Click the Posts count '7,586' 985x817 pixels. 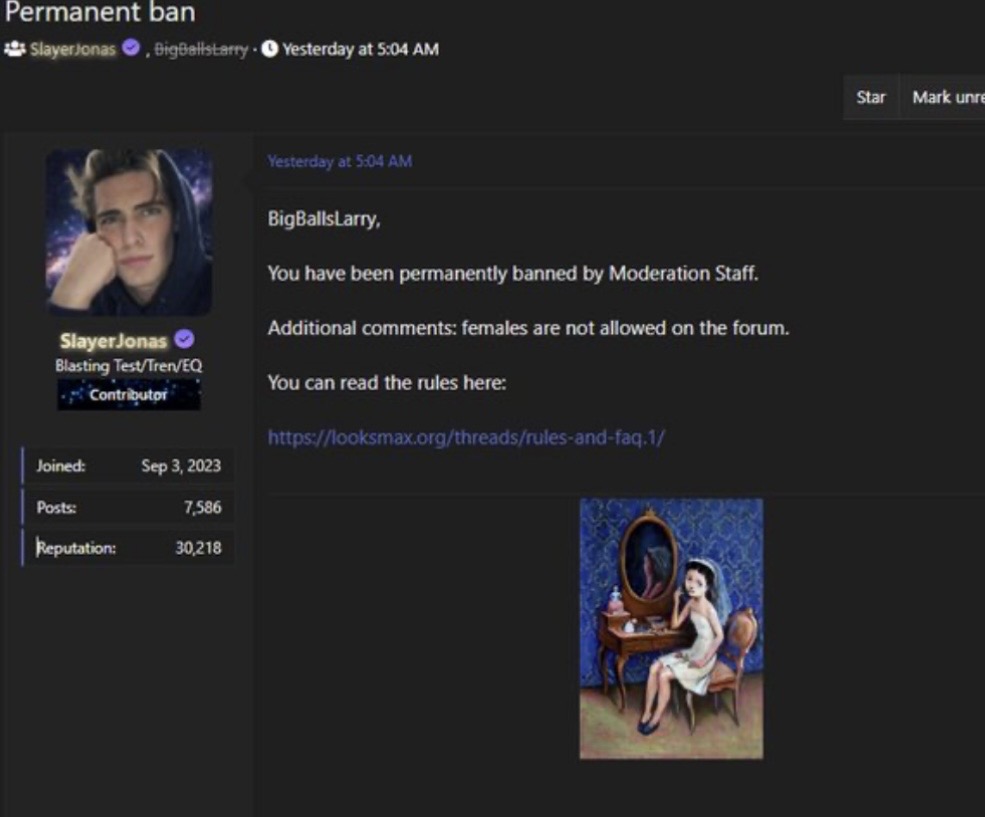click(202, 507)
